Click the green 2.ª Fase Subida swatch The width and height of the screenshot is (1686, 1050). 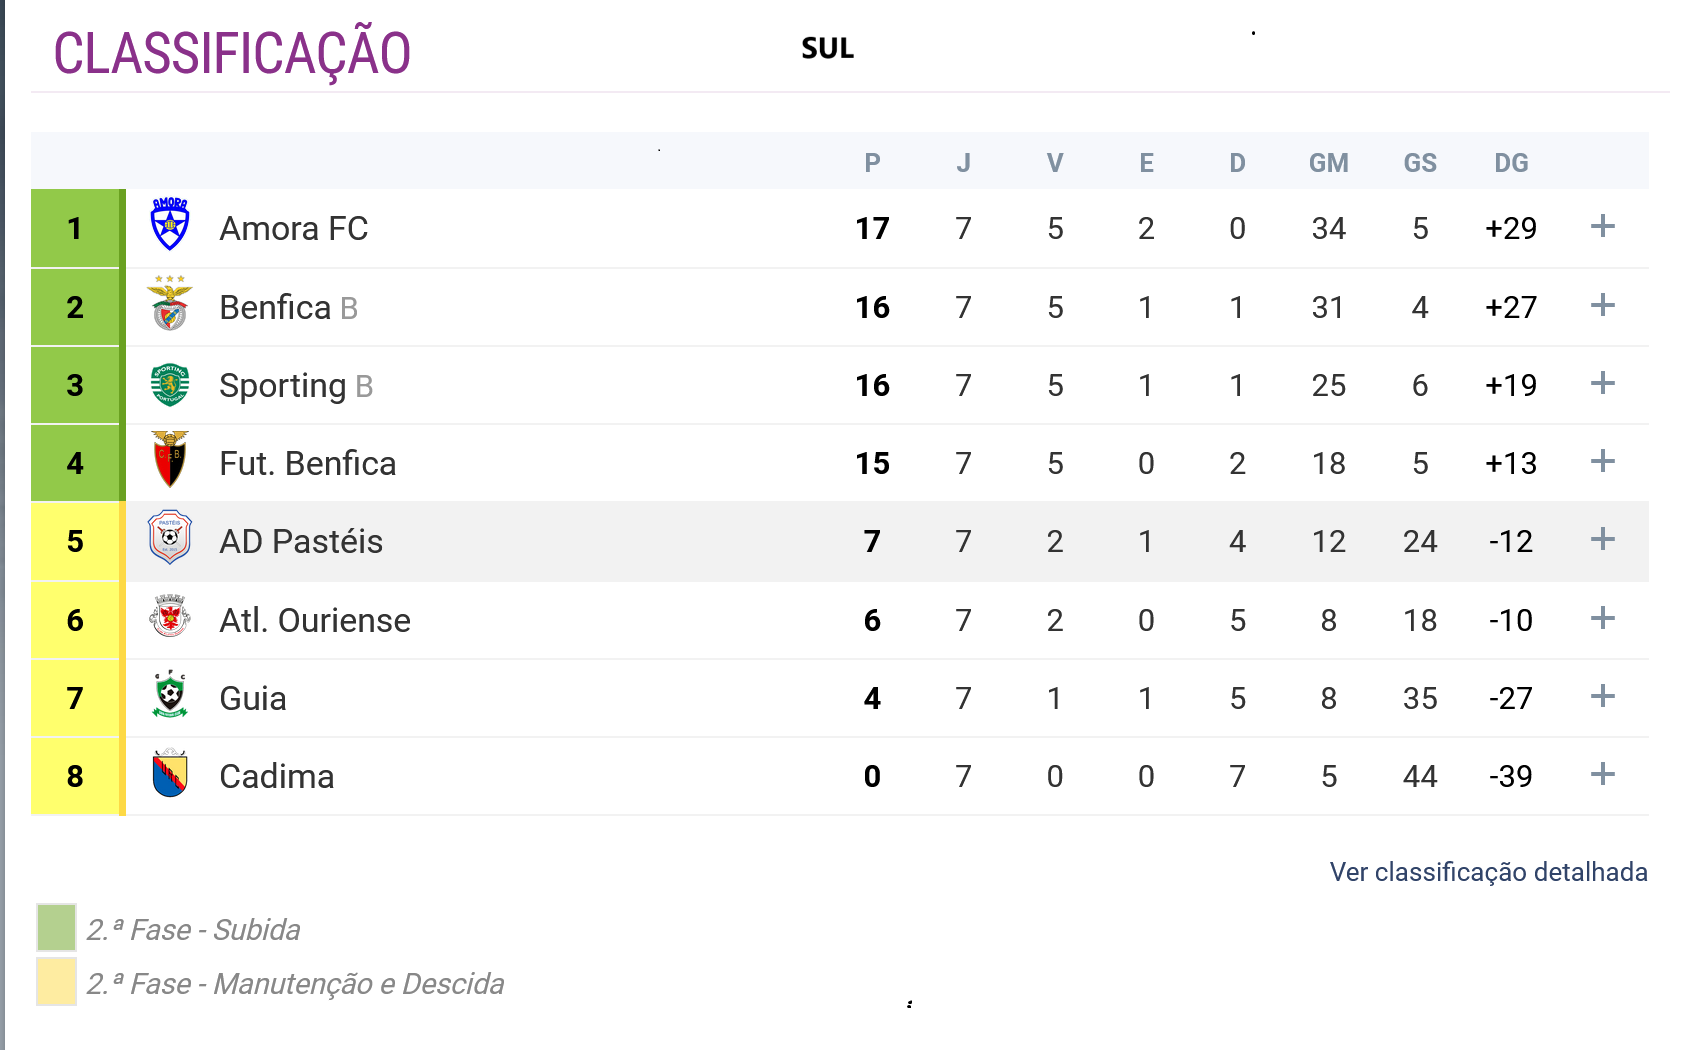coord(56,927)
